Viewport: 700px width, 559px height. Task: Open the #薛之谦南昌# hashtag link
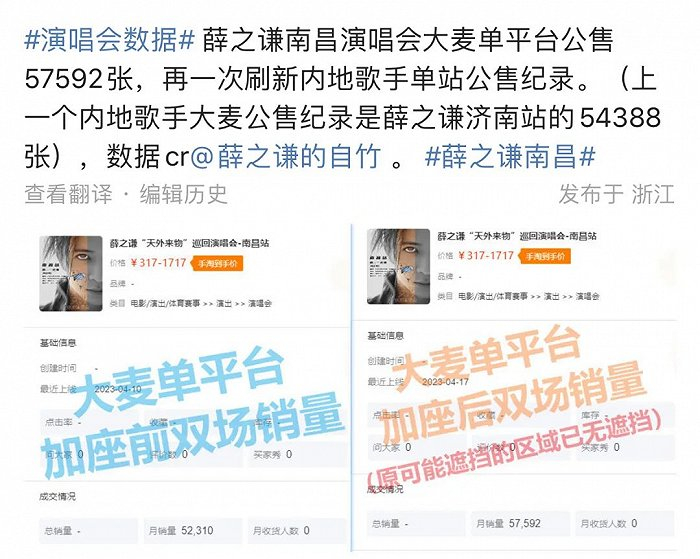510,156
